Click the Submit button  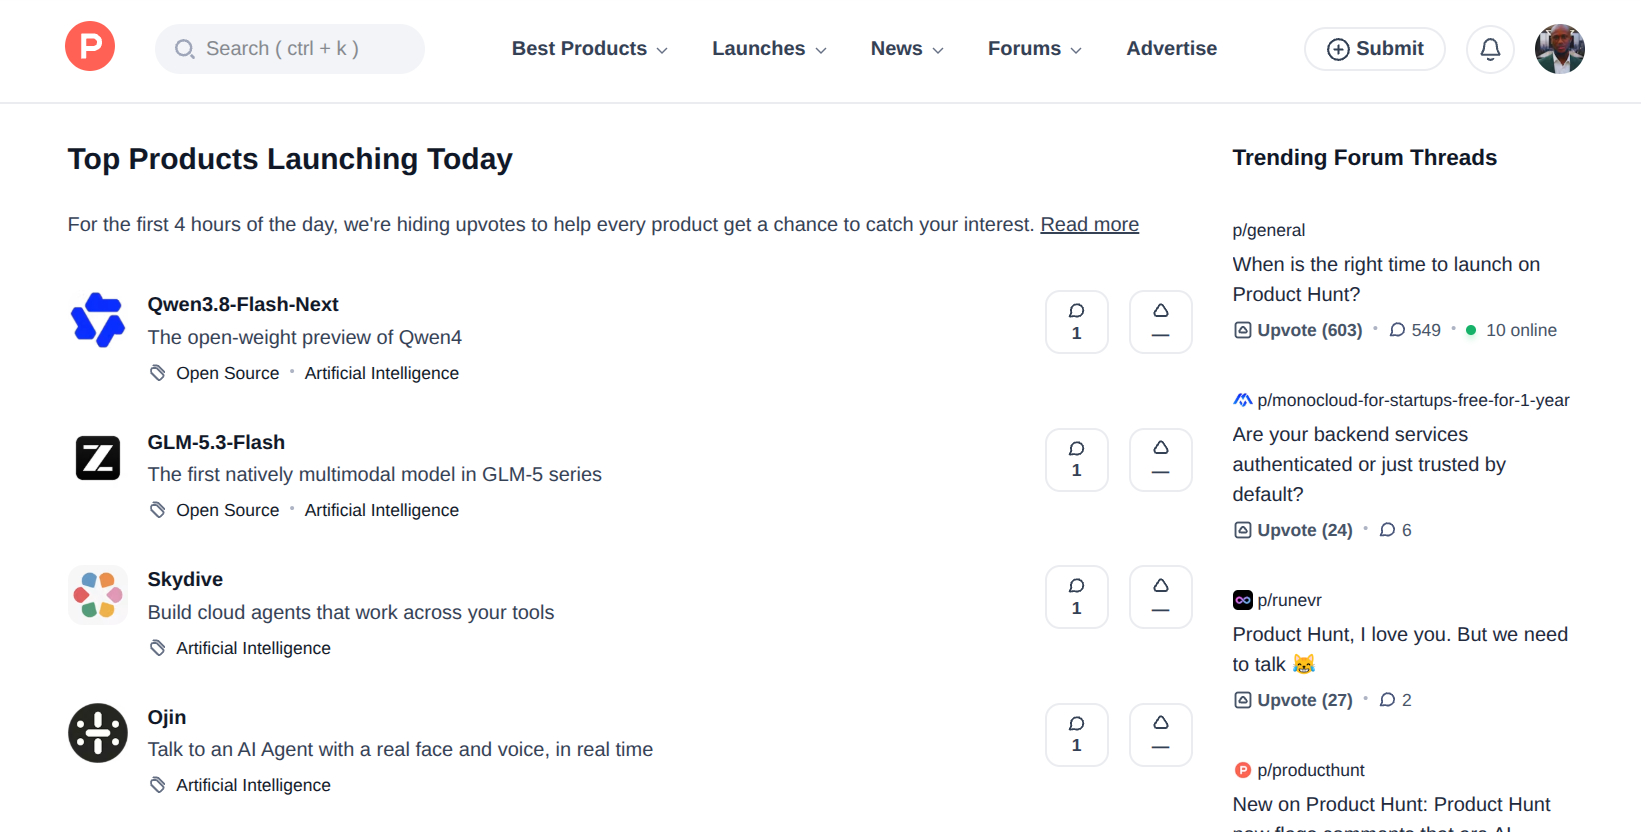click(x=1375, y=49)
